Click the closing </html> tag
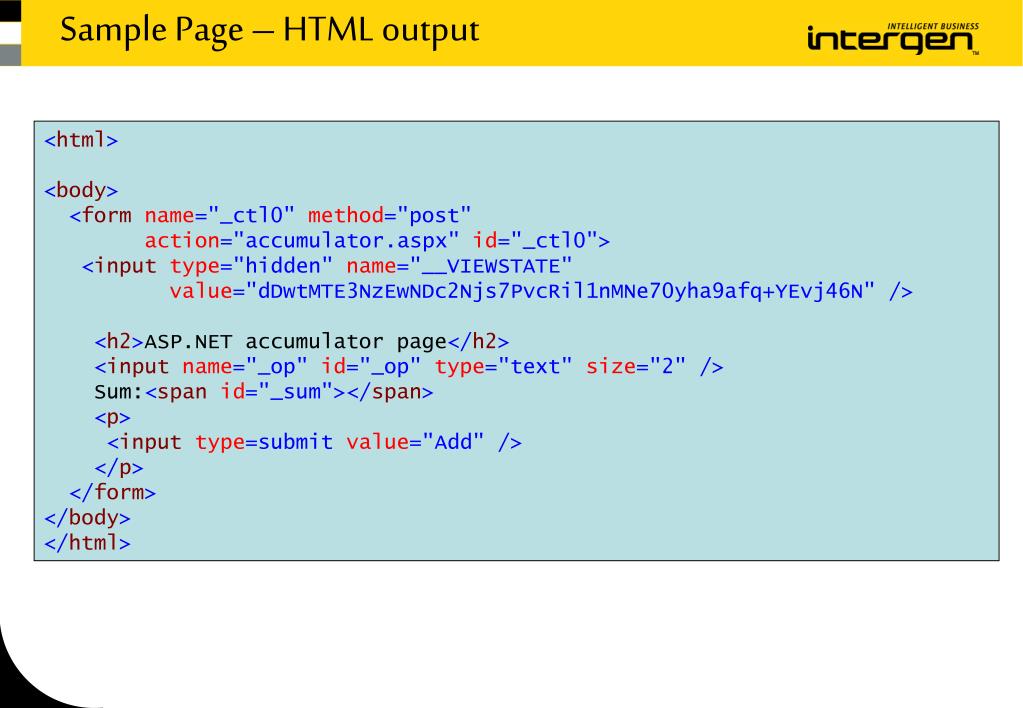Viewport: 1023px width, 708px height. click(x=87, y=543)
